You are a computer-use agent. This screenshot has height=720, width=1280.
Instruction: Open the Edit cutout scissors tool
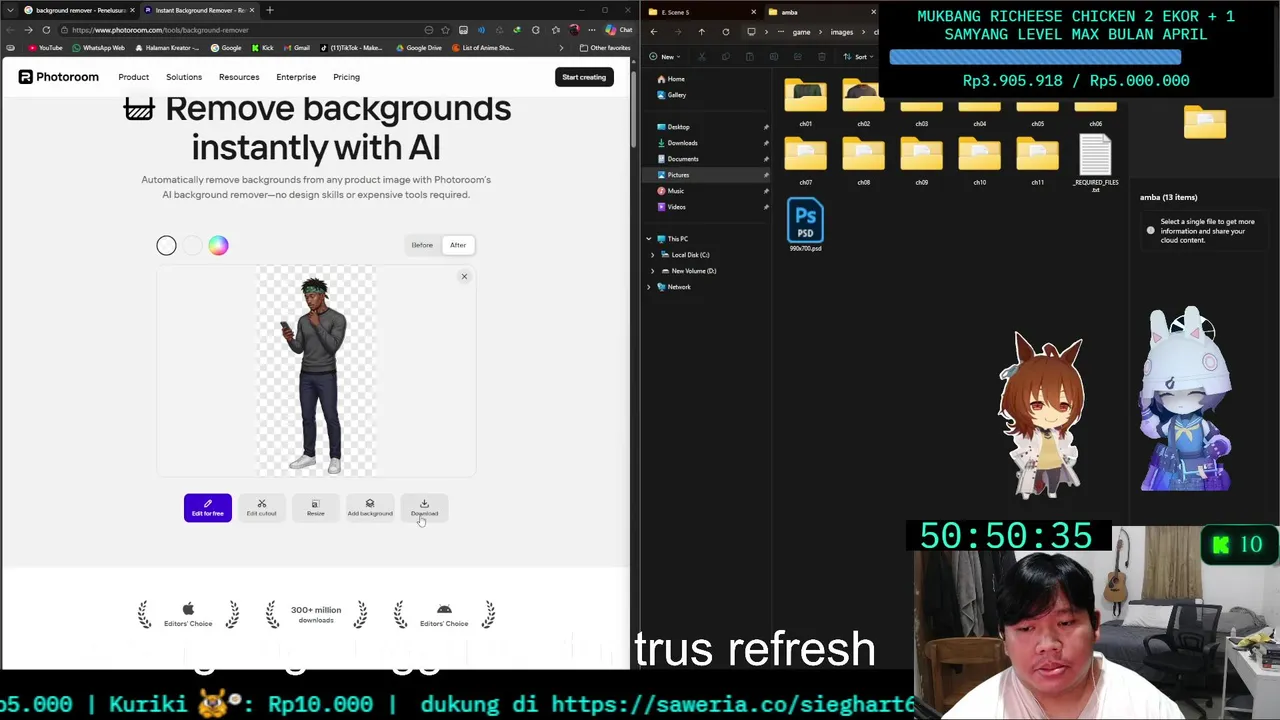click(x=262, y=508)
